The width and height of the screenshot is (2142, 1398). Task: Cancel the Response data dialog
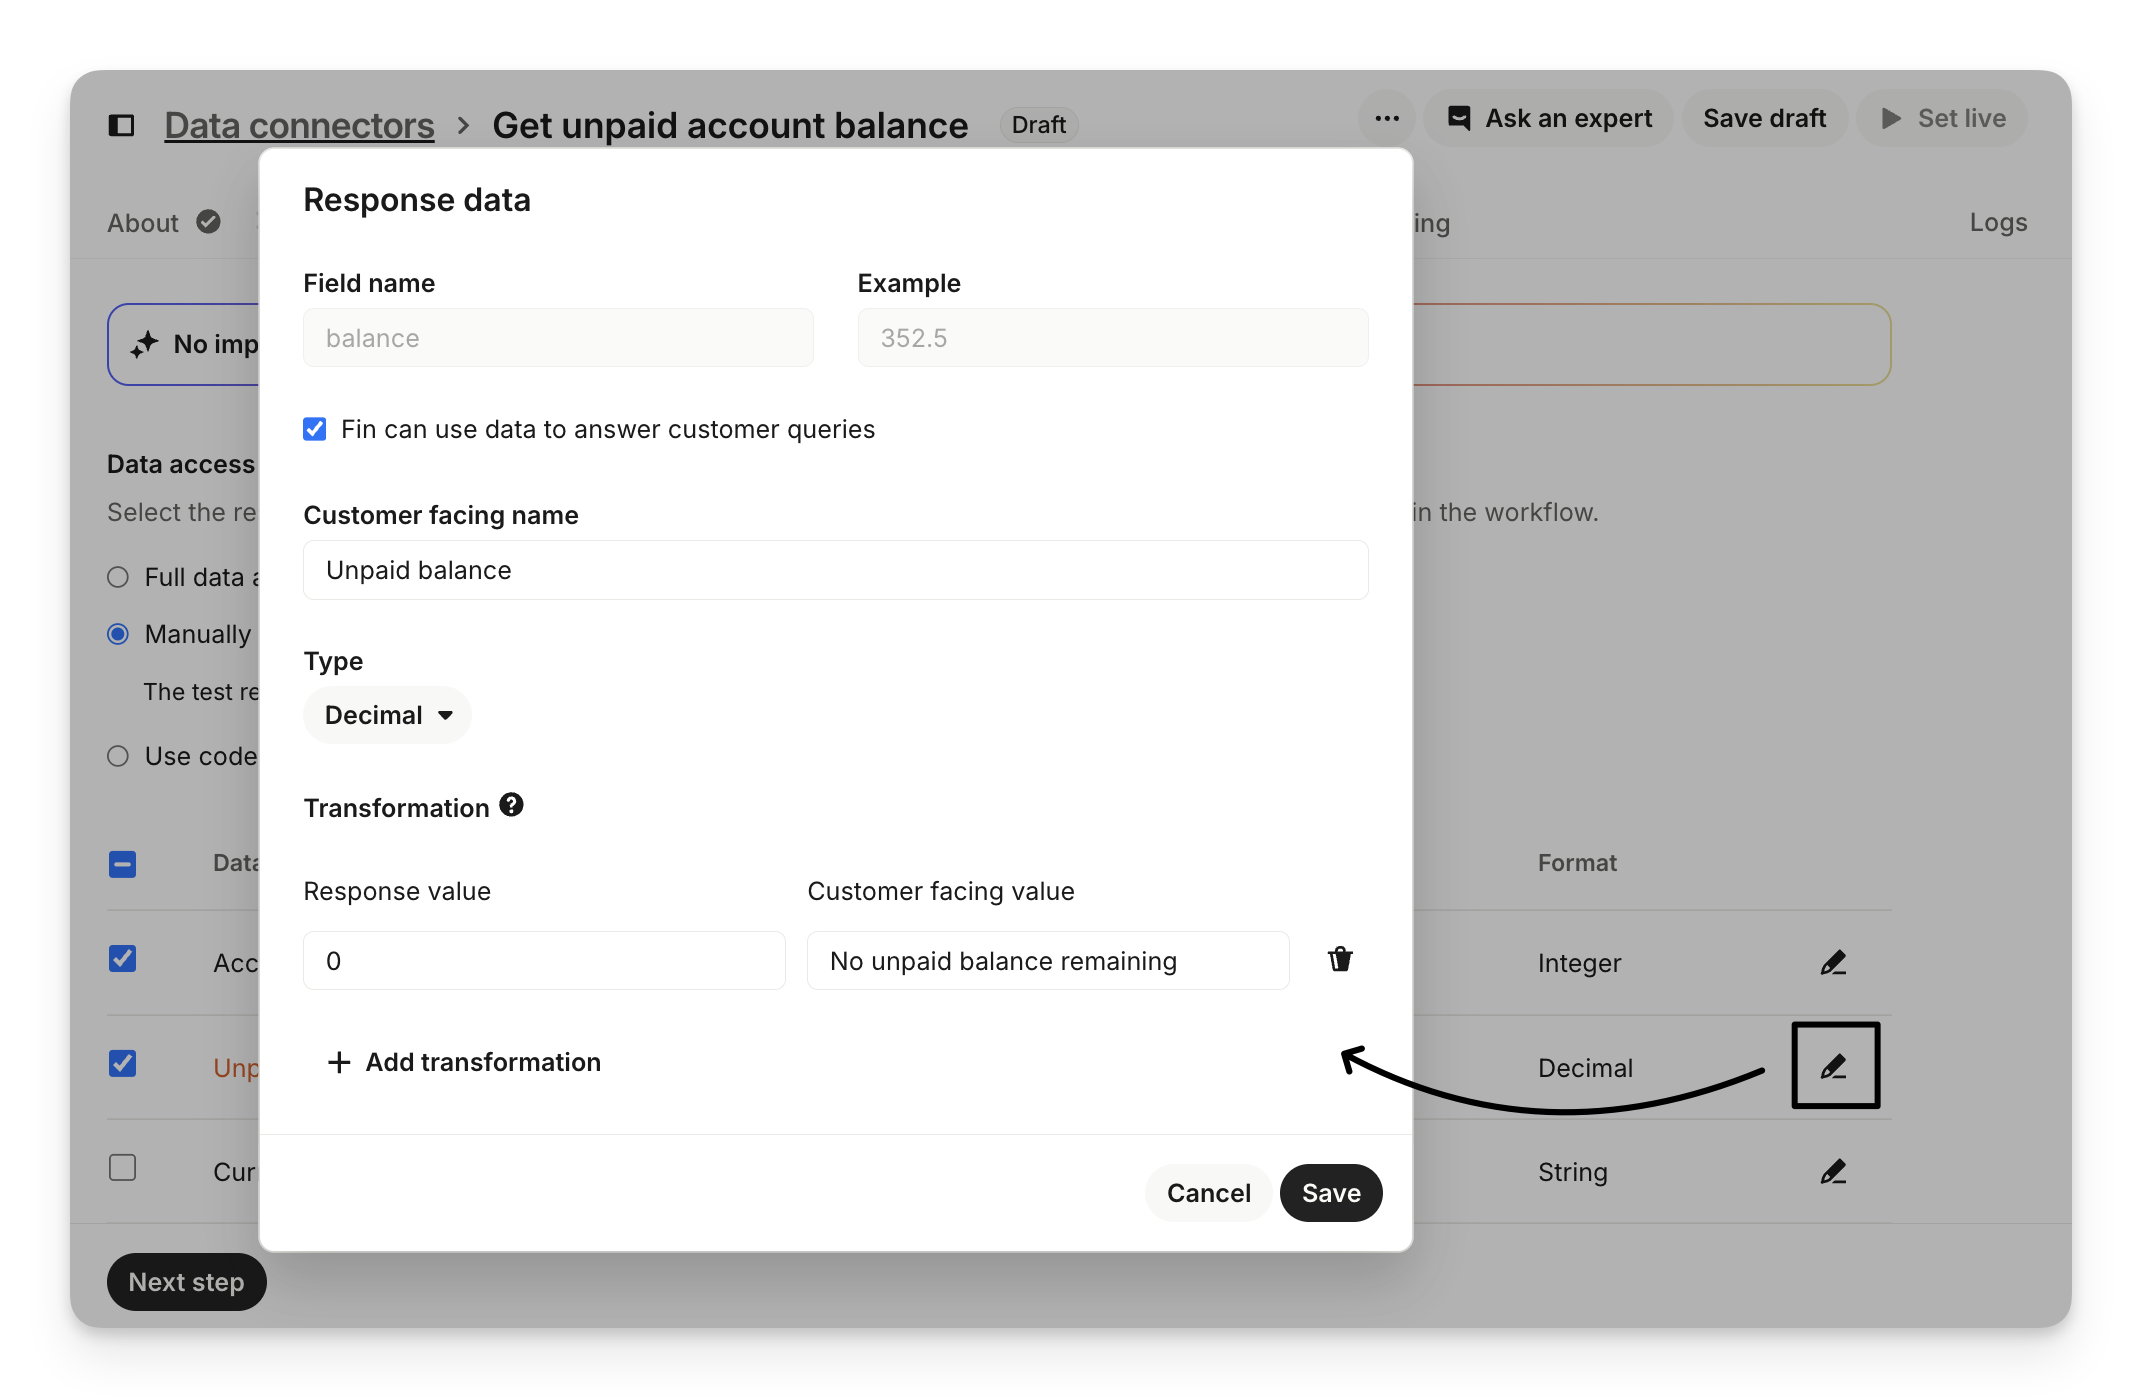coord(1208,1193)
